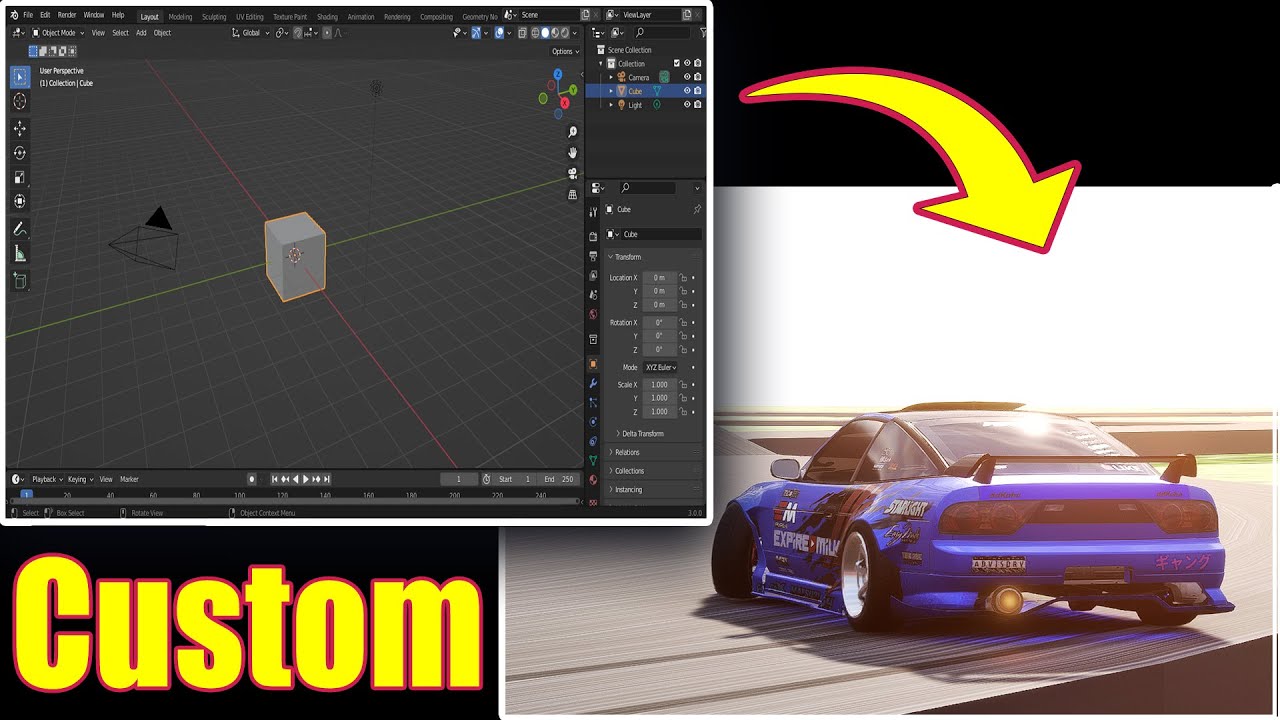Open the Playback dropdown in timeline
Image resolution: width=1280 pixels, height=720 pixels.
(47, 479)
